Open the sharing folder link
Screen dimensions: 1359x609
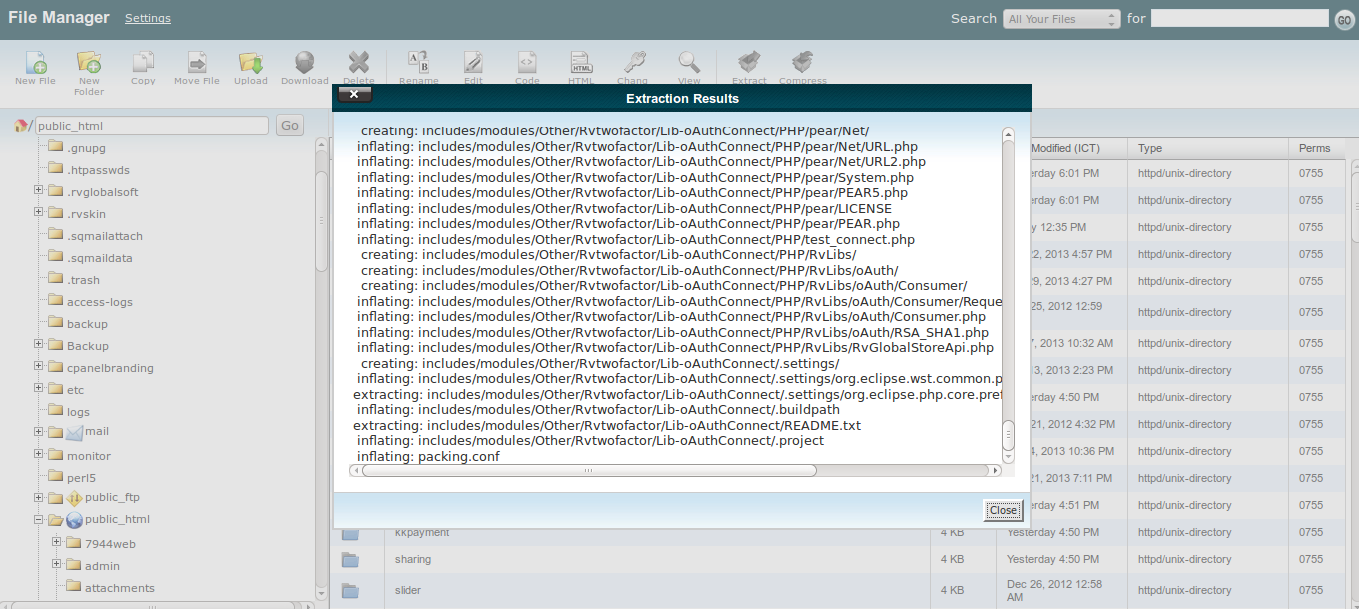pos(413,560)
